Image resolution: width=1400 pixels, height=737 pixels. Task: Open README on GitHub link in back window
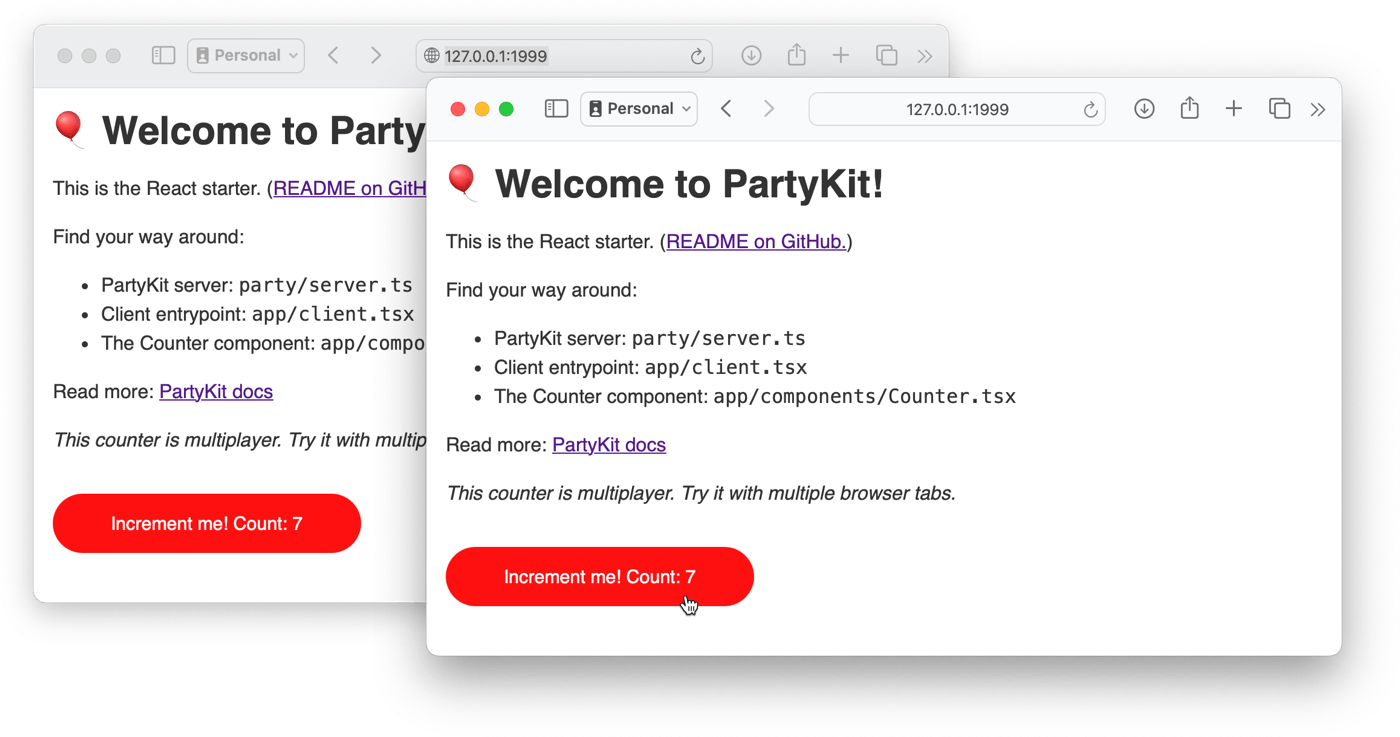pyautogui.click(x=350, y=189)
